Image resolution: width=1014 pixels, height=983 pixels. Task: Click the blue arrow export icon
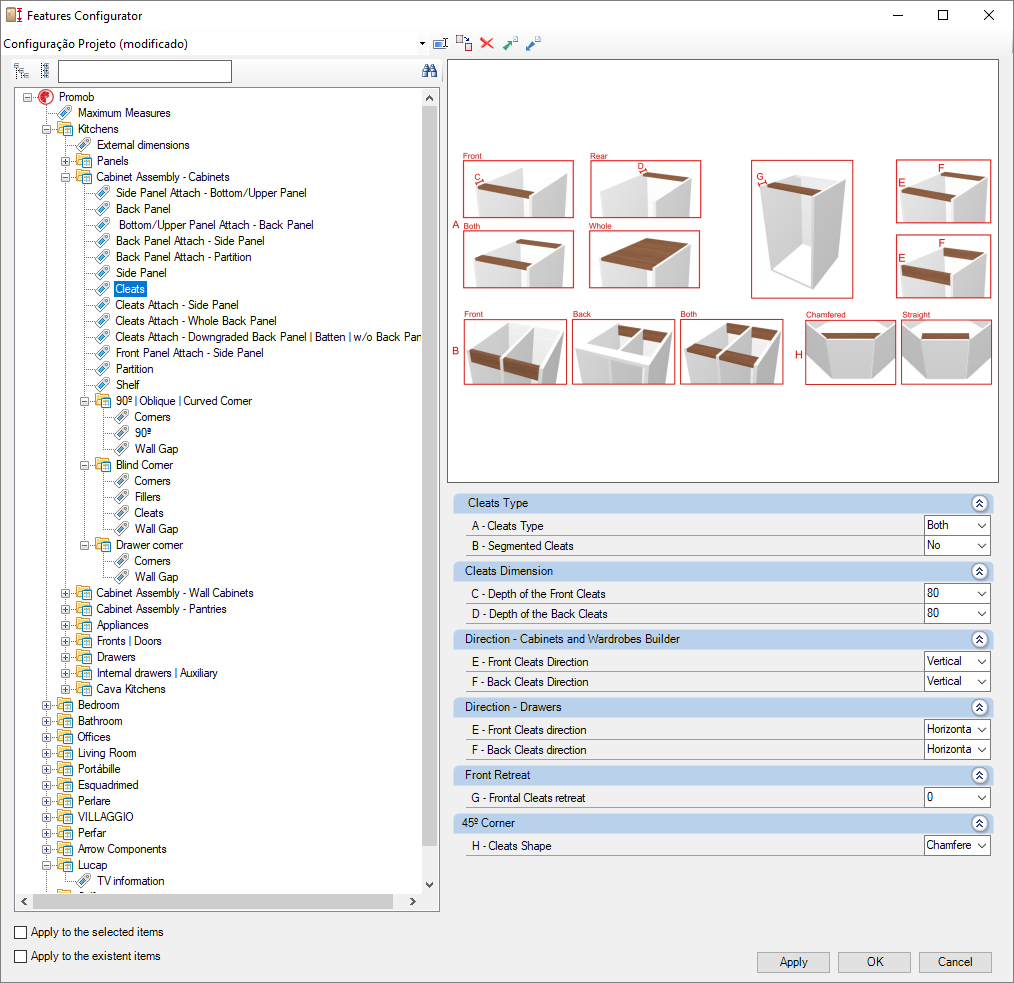(533, 44)
